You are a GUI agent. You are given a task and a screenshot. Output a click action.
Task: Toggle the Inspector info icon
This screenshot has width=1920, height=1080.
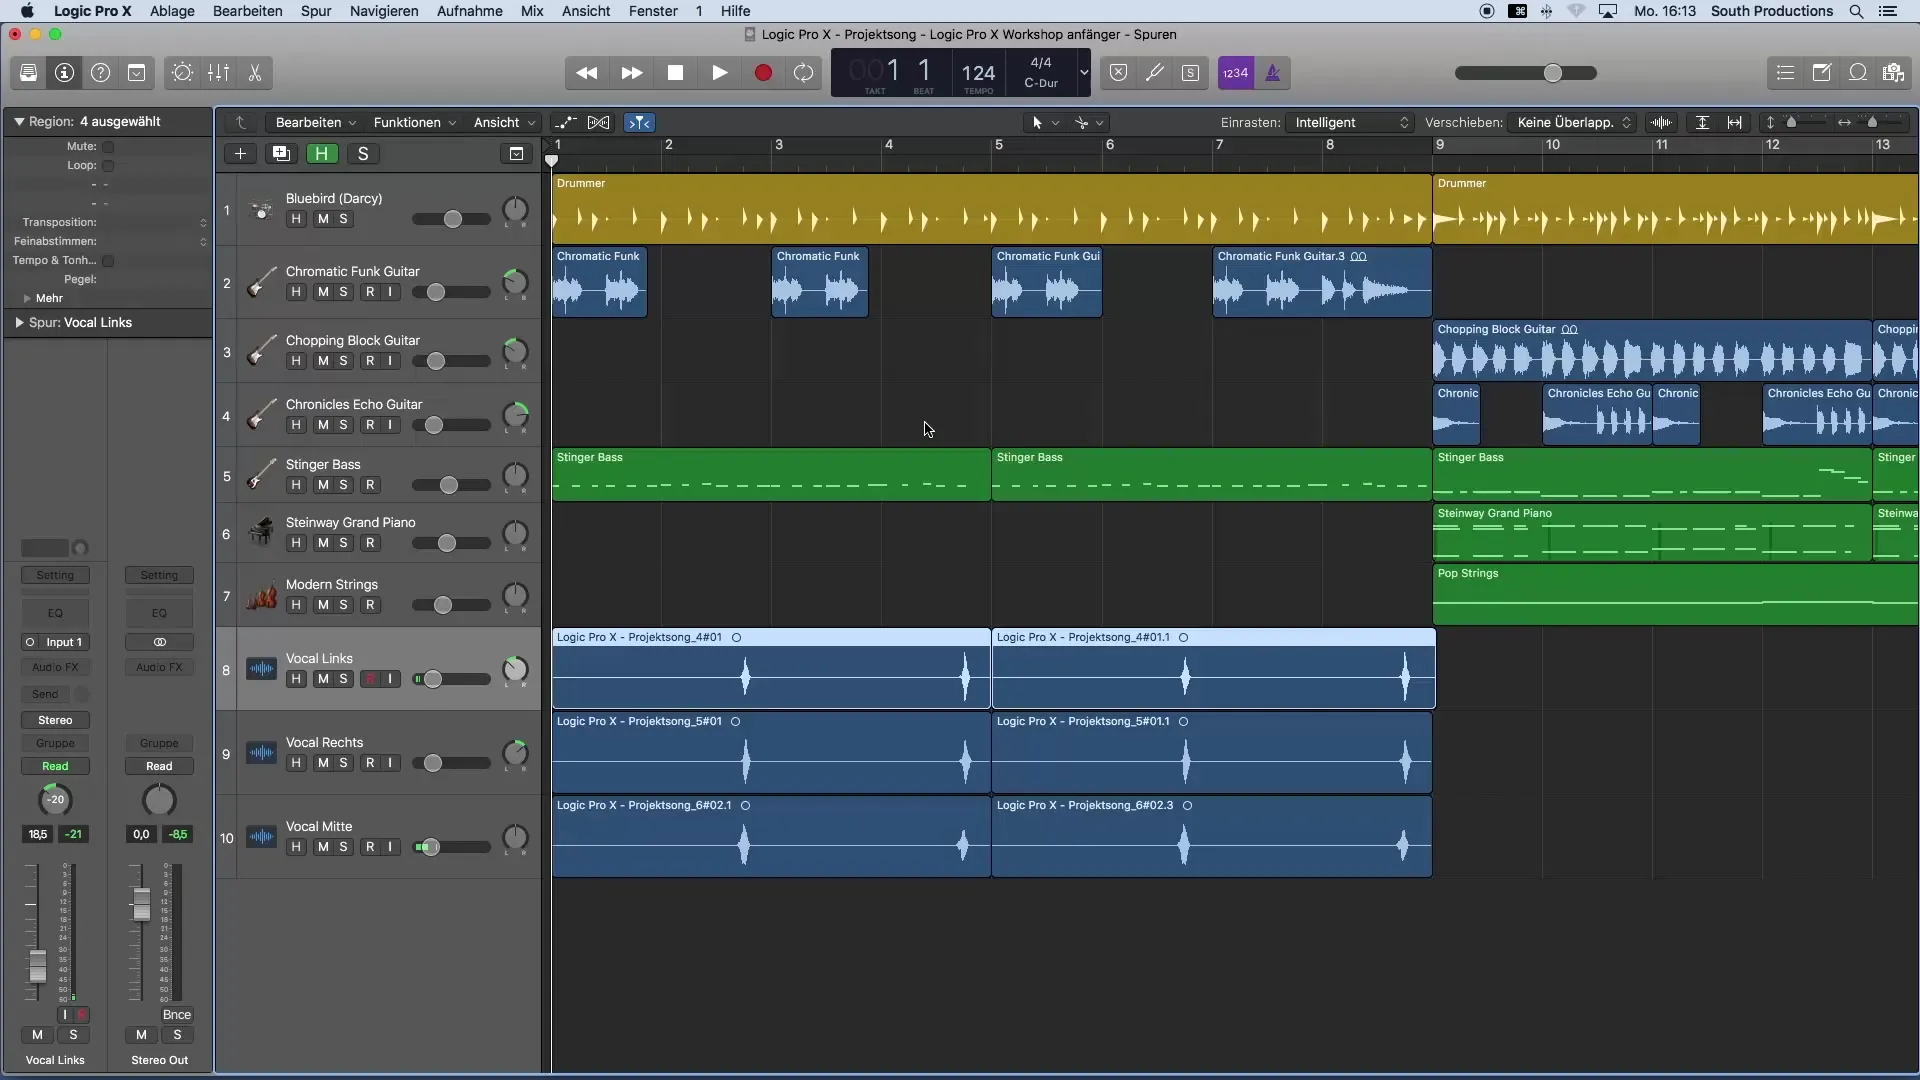click(64, 73)
